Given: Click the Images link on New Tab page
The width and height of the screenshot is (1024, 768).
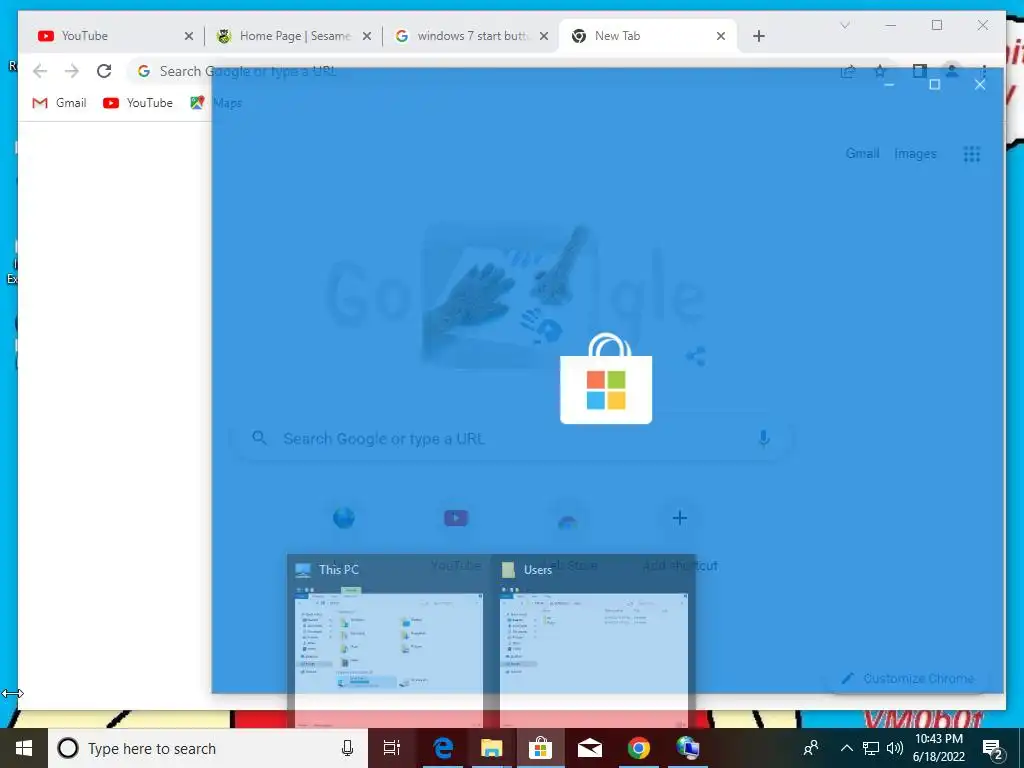Looking at the screenshot, I should click(915, 153).
